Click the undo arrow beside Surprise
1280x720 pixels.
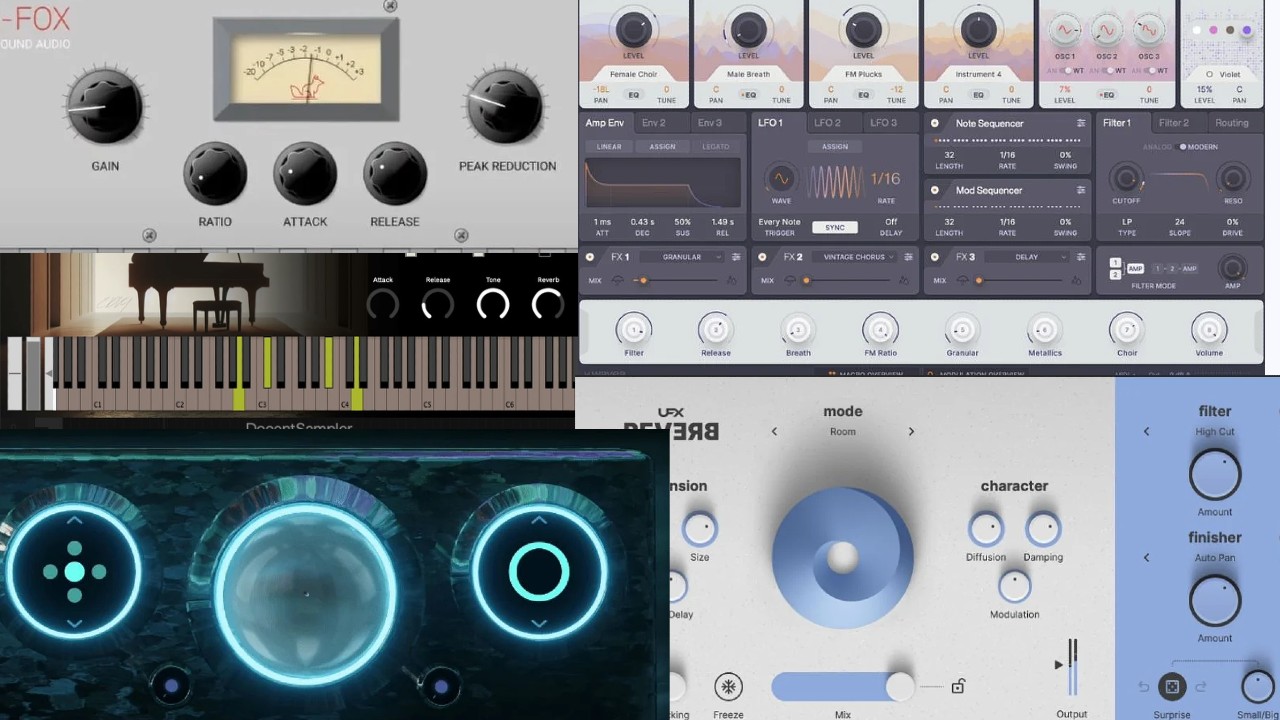1144,687
